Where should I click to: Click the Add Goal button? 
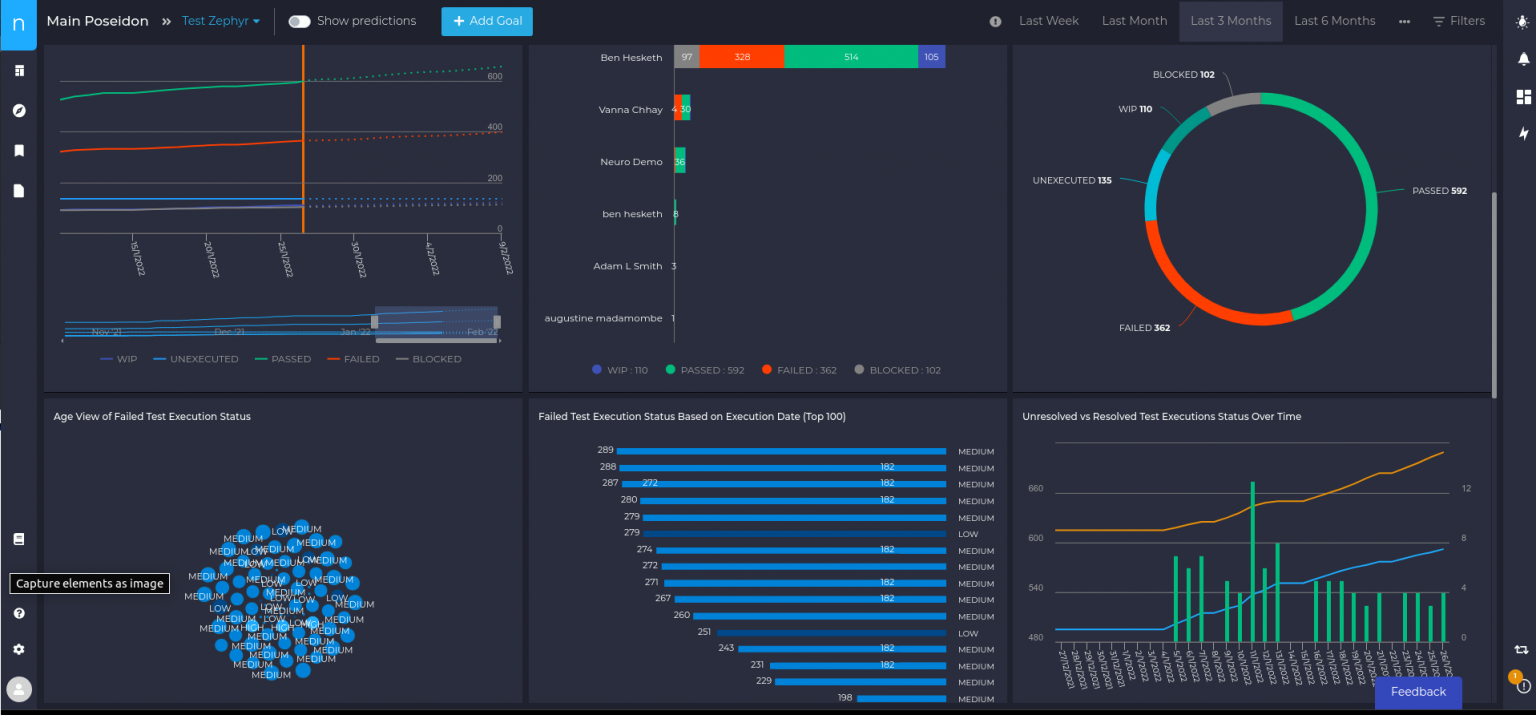(487, 20)
